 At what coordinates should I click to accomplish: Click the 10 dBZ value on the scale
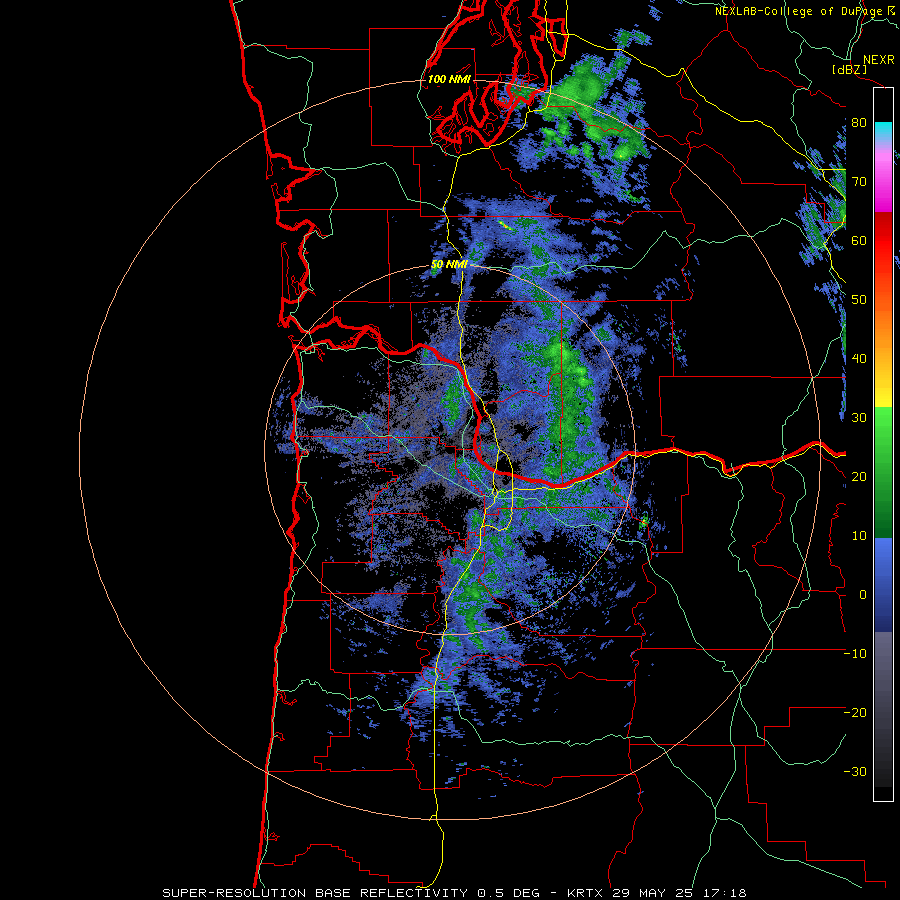point(859,536)
